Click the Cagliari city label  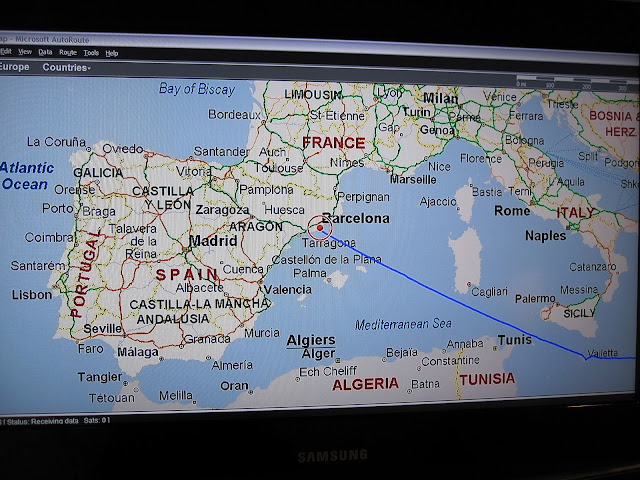[x=489, y=291]
